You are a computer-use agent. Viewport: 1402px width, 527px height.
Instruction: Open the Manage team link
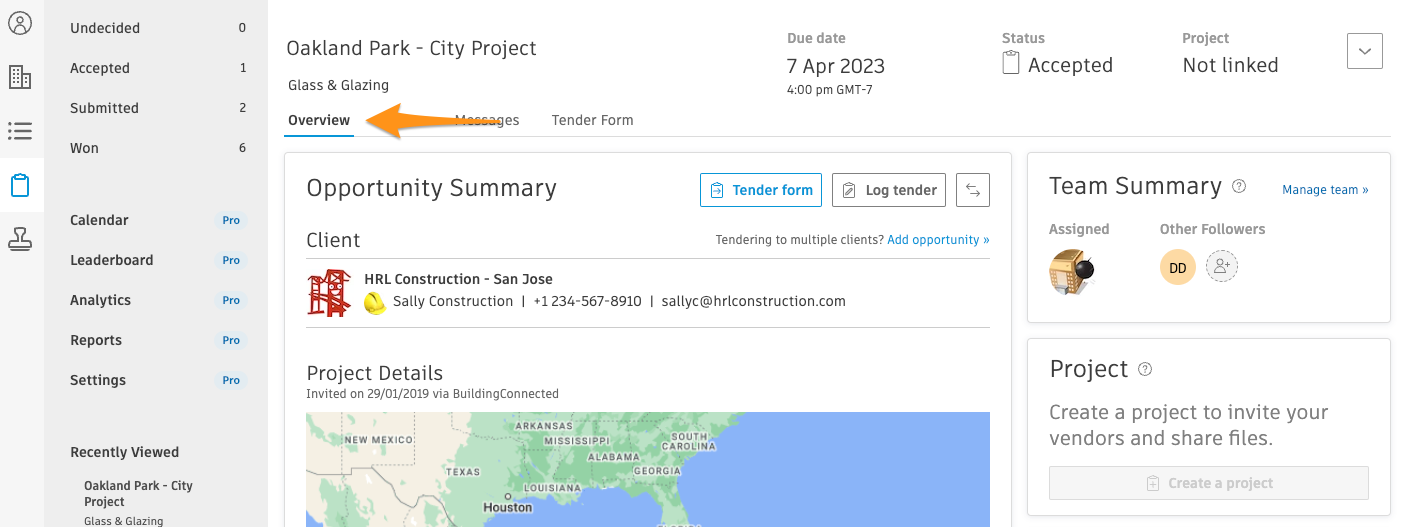point(1325,190)
